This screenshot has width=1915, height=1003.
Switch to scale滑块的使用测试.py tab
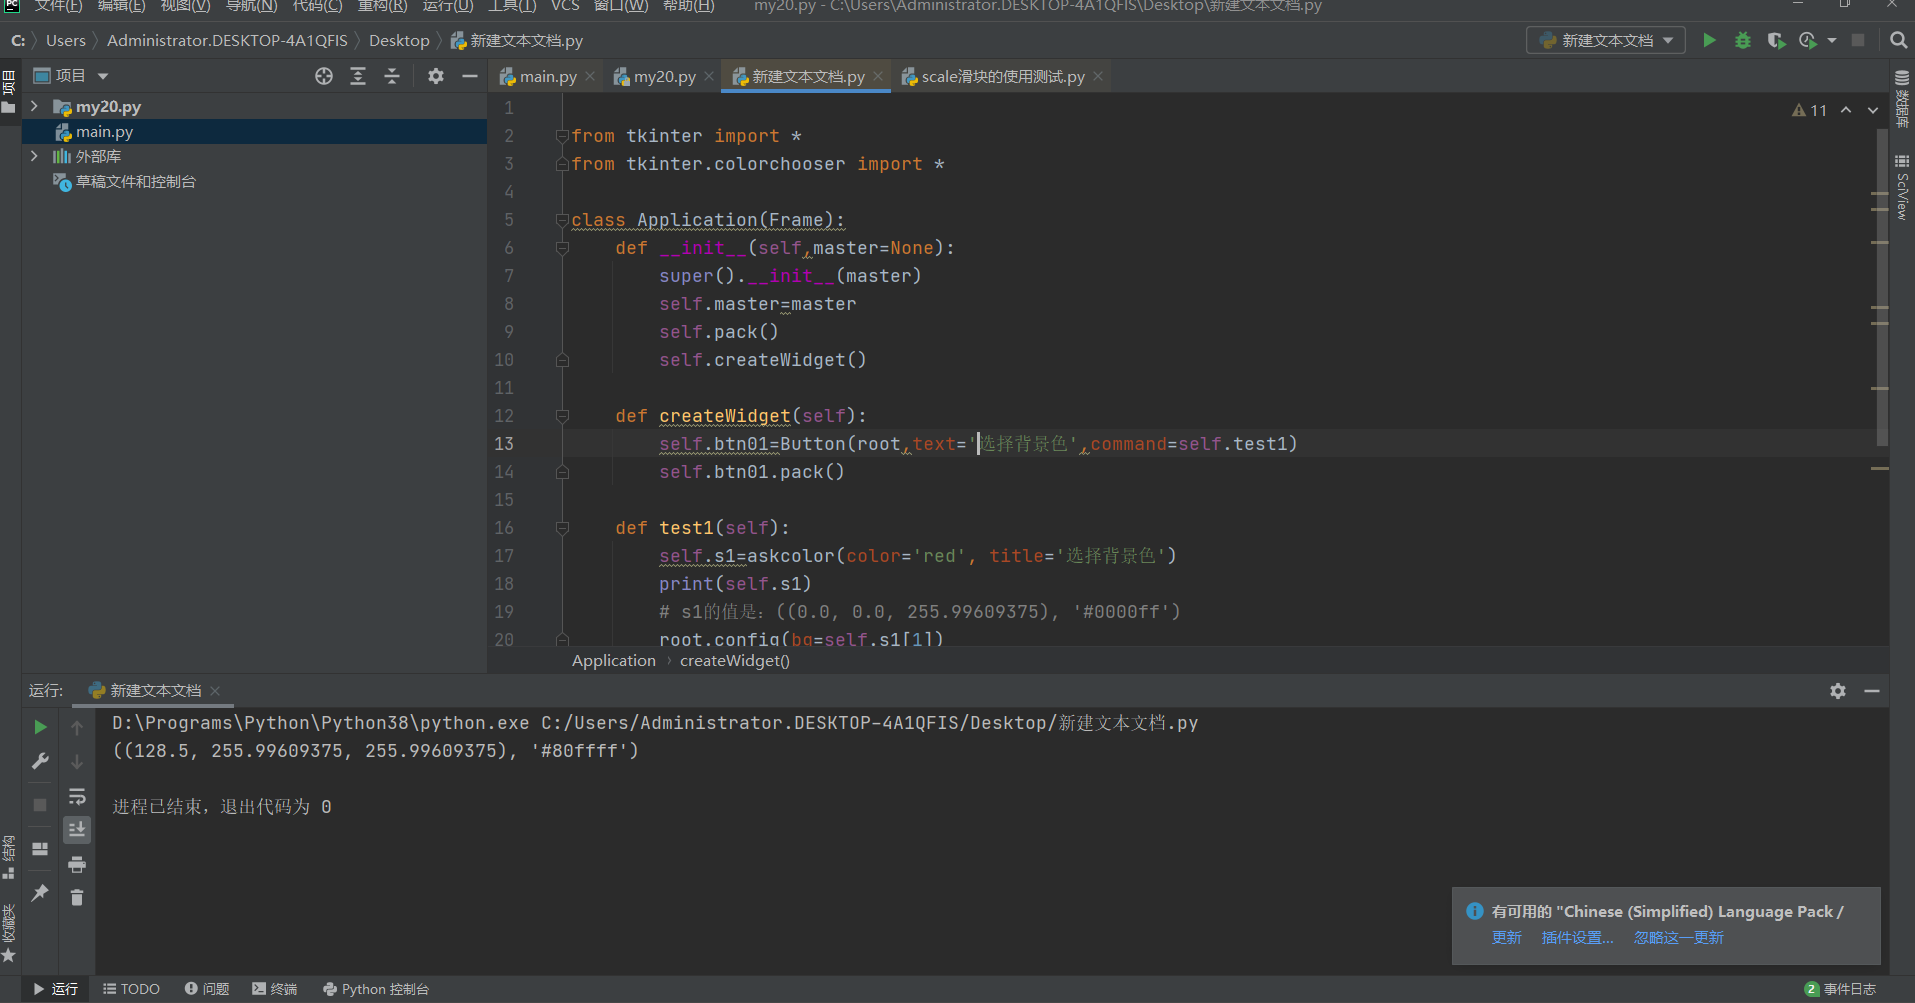click(x=1002, y=77)
